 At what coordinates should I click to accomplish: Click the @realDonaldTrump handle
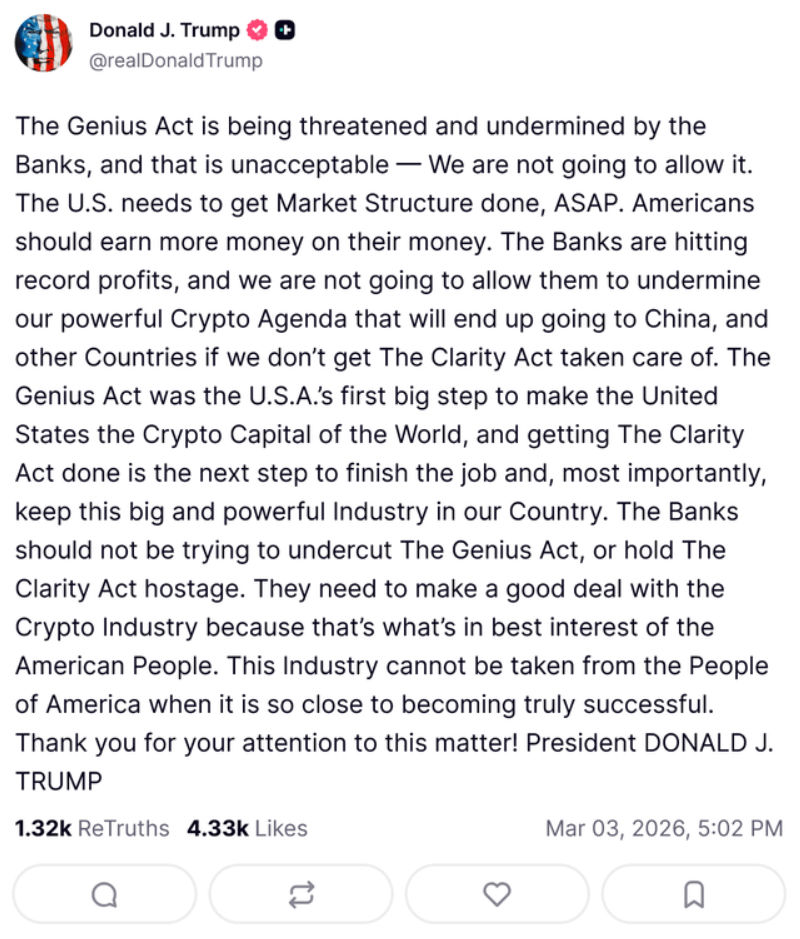pyautogui.click(x=176, y=61)
